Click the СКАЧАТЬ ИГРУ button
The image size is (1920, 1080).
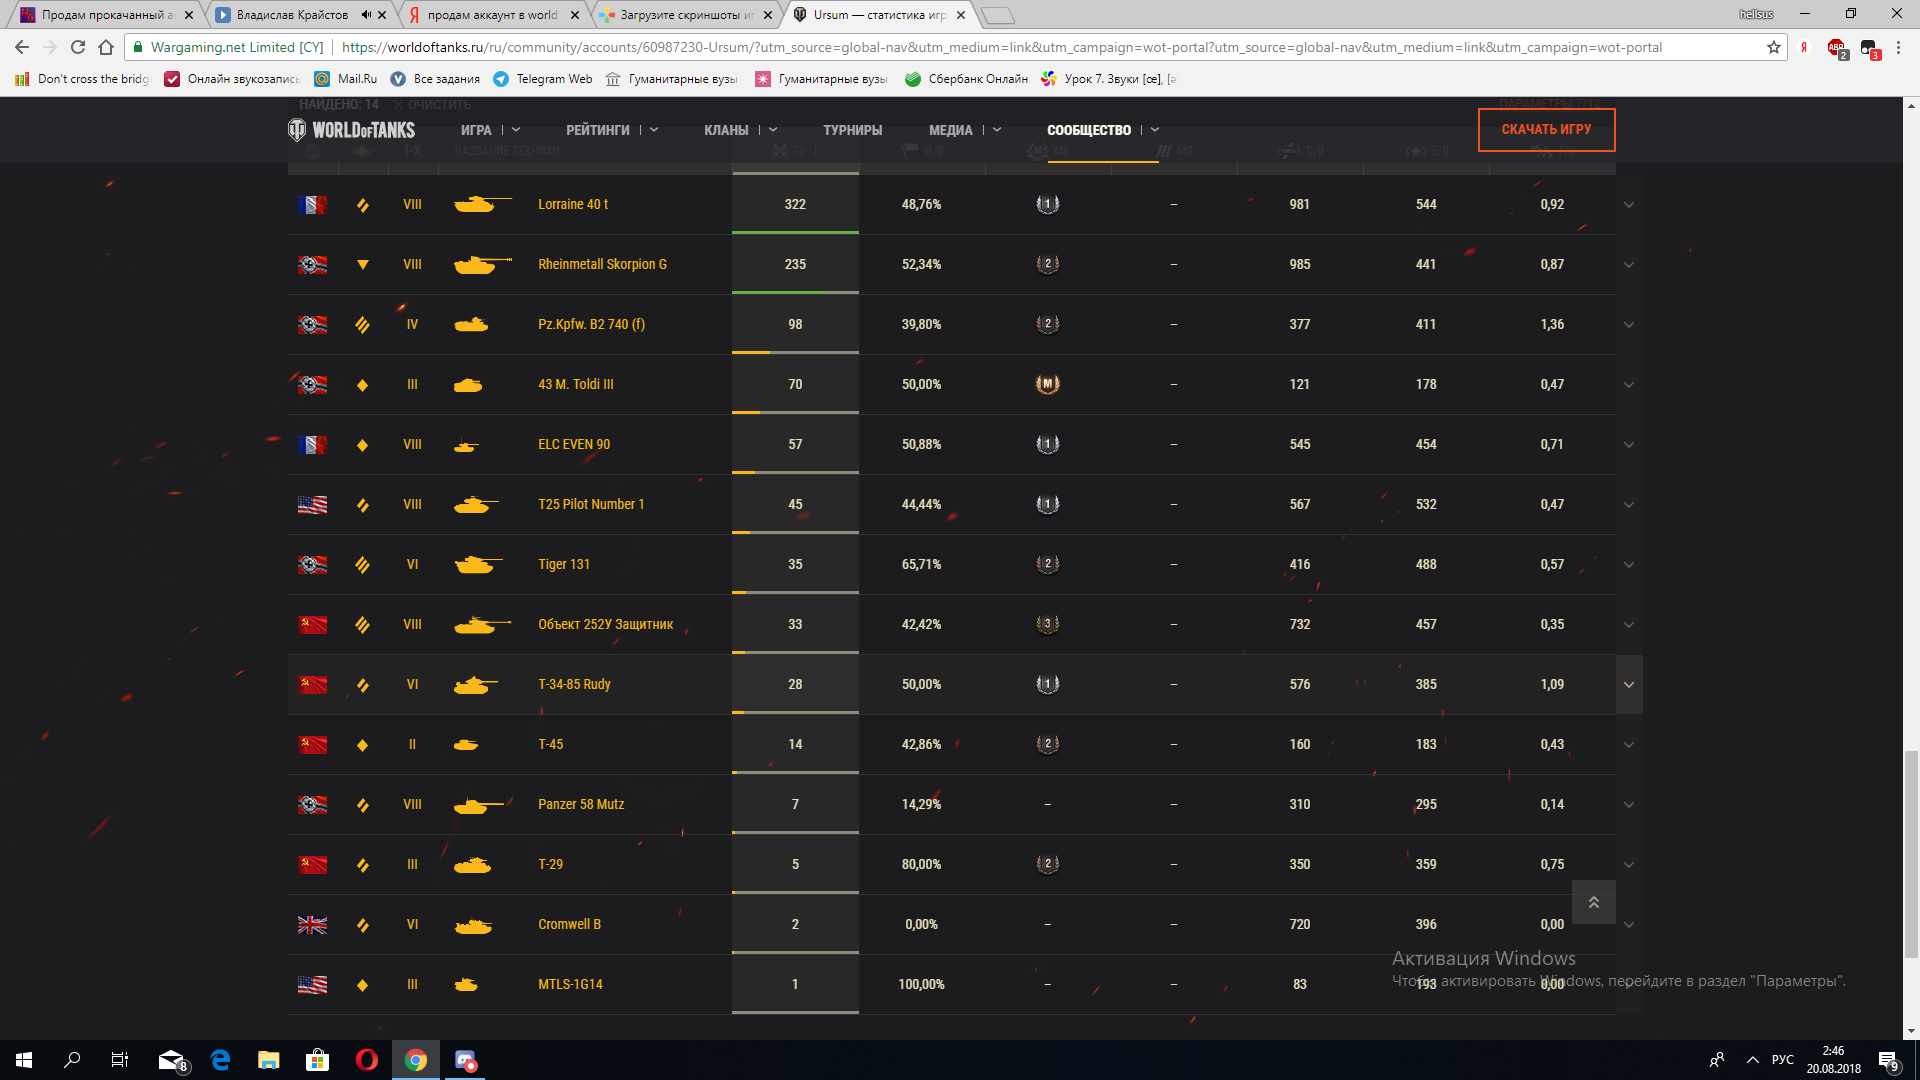[1546, 130]
